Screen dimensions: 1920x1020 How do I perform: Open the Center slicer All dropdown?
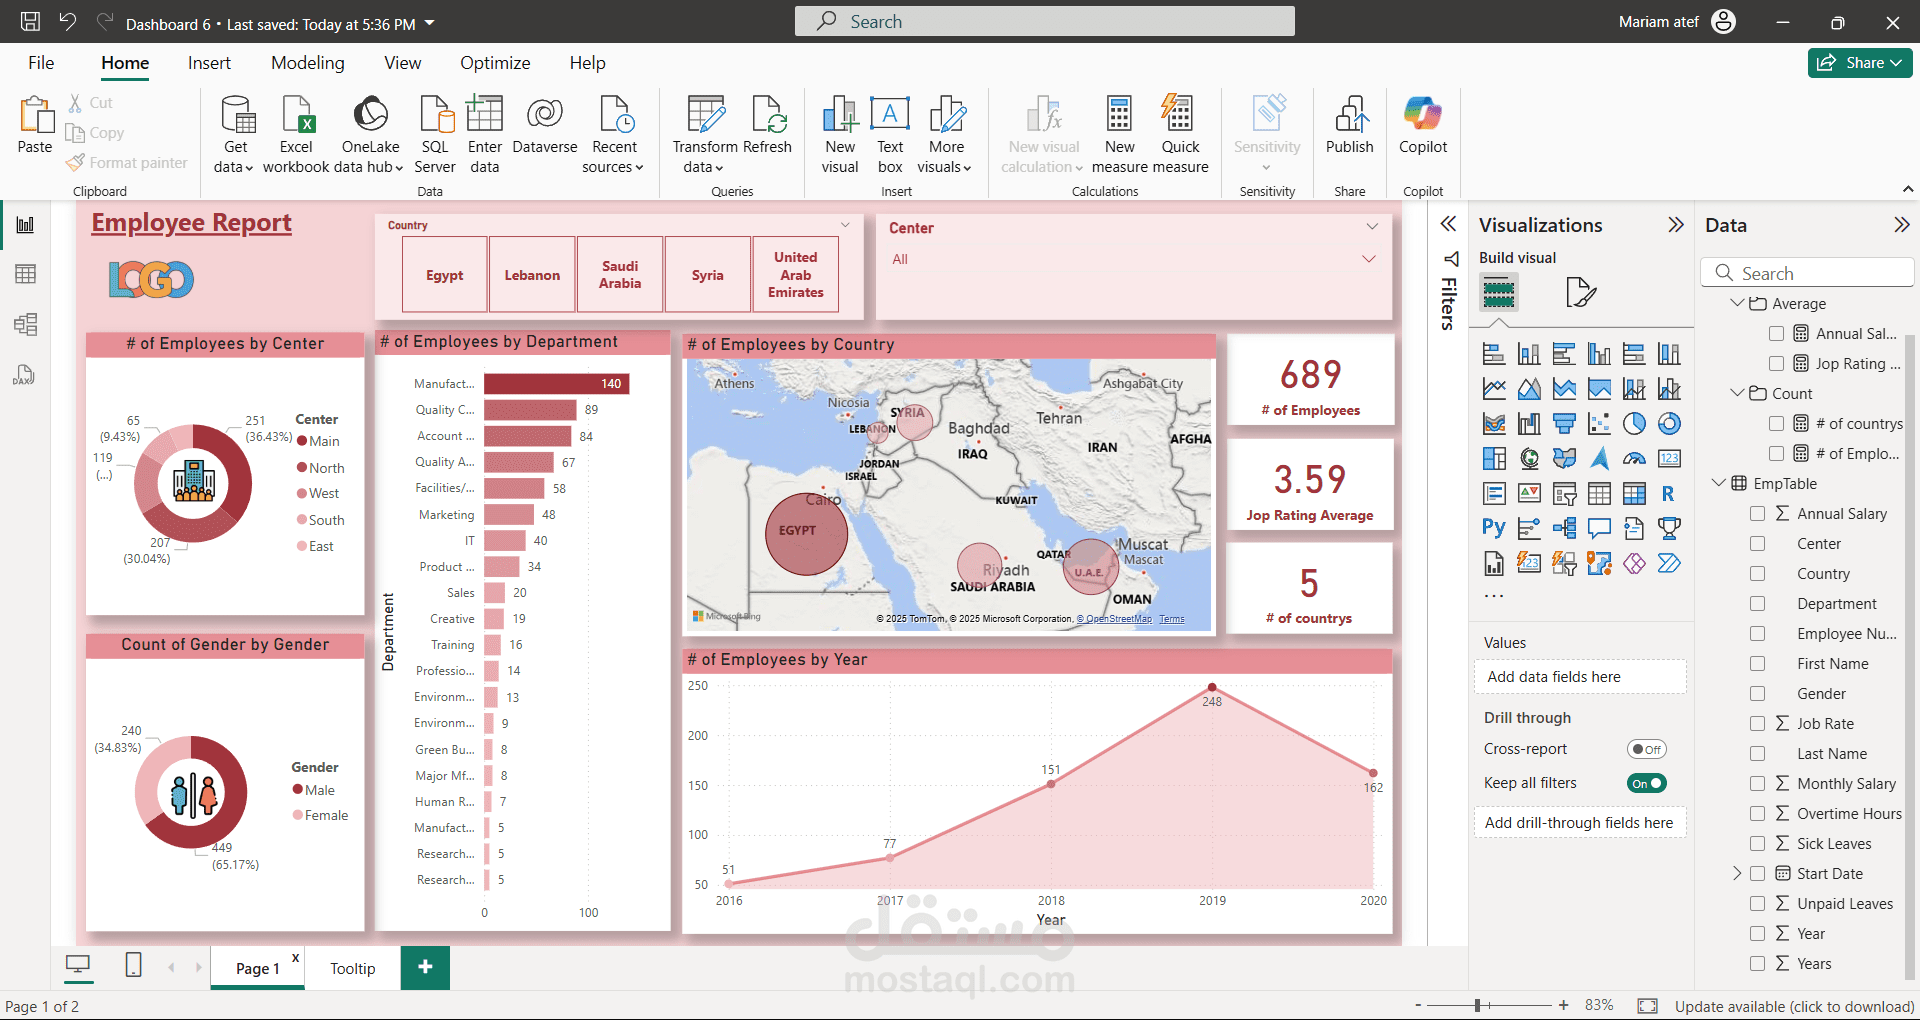(x=1369, y=259)
